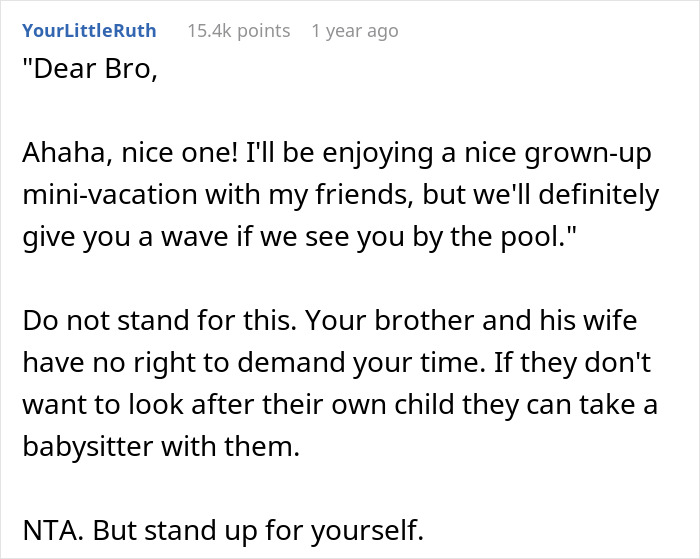Image resolution: width=700 pixels, height=559 pixels.
Task: Click the phrase "But stand up for yourself."
Action: coord(258,531)
